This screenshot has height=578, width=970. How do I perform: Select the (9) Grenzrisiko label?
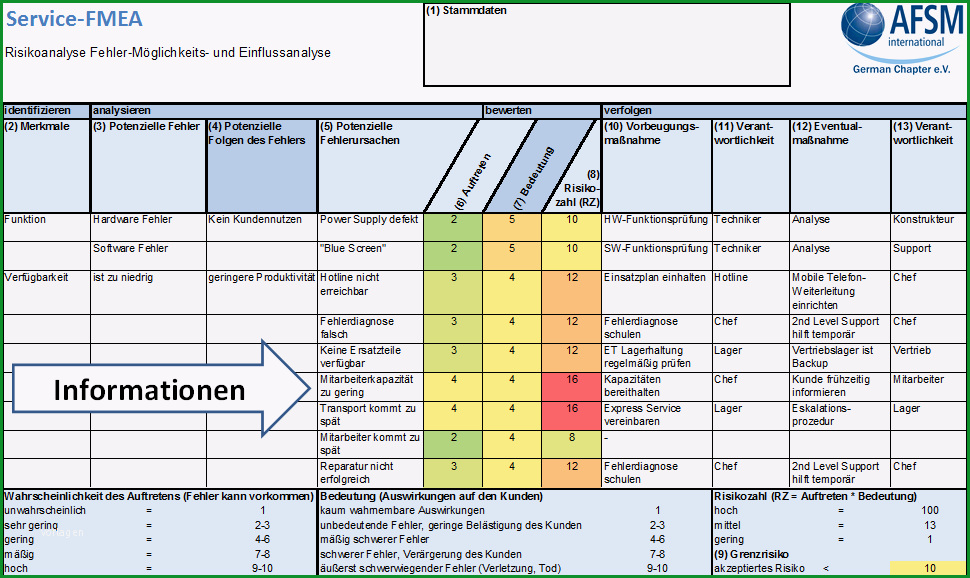coord(752,554)
